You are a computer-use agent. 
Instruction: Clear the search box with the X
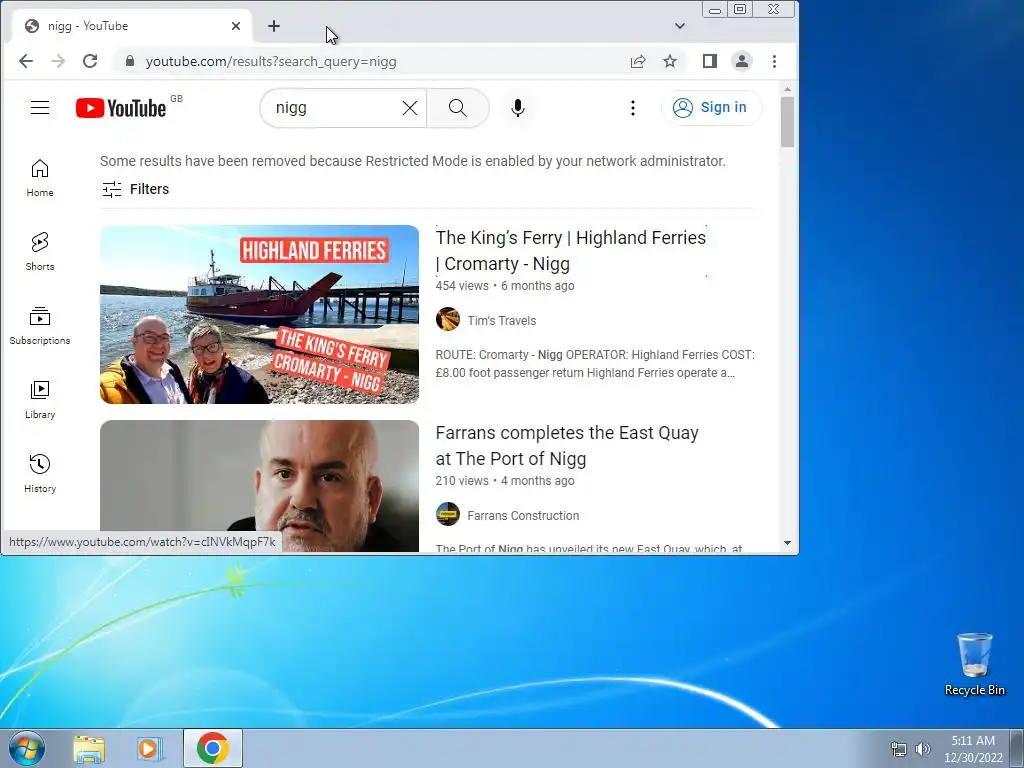click(409, 108)
